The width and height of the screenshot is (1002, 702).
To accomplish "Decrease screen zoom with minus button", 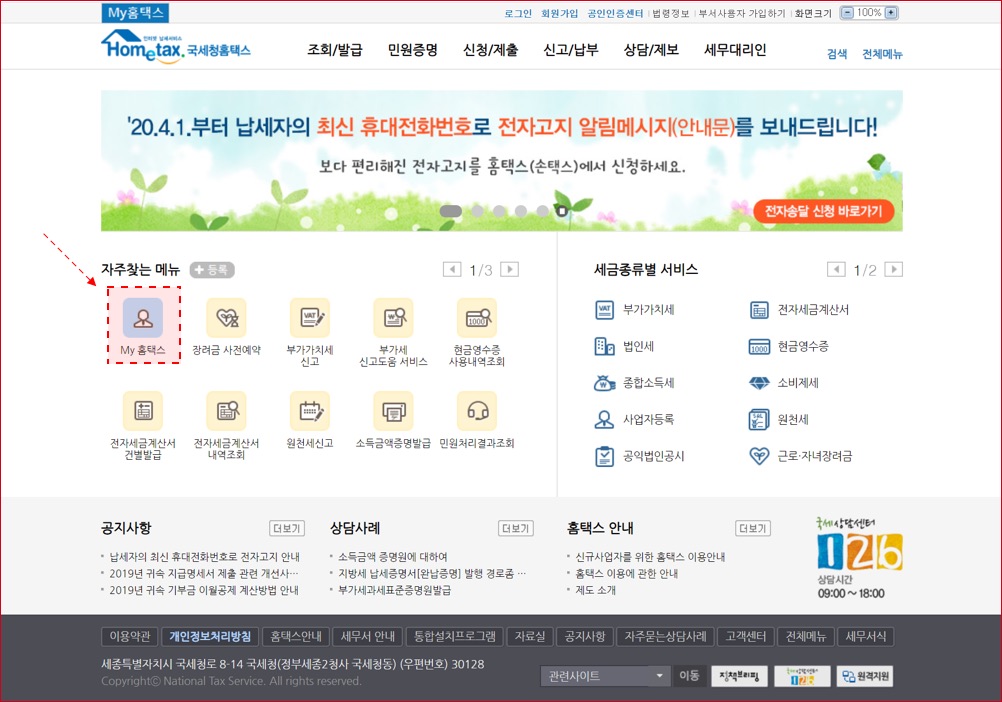I will click(847, 13).
